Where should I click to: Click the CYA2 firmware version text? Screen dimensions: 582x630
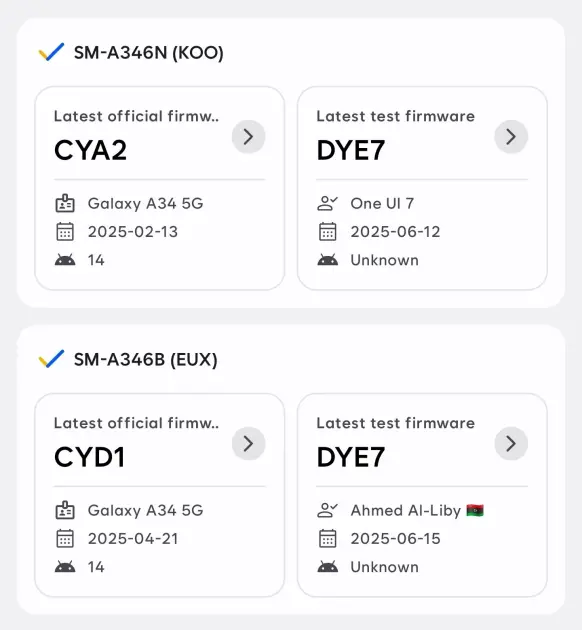[90, 150]
